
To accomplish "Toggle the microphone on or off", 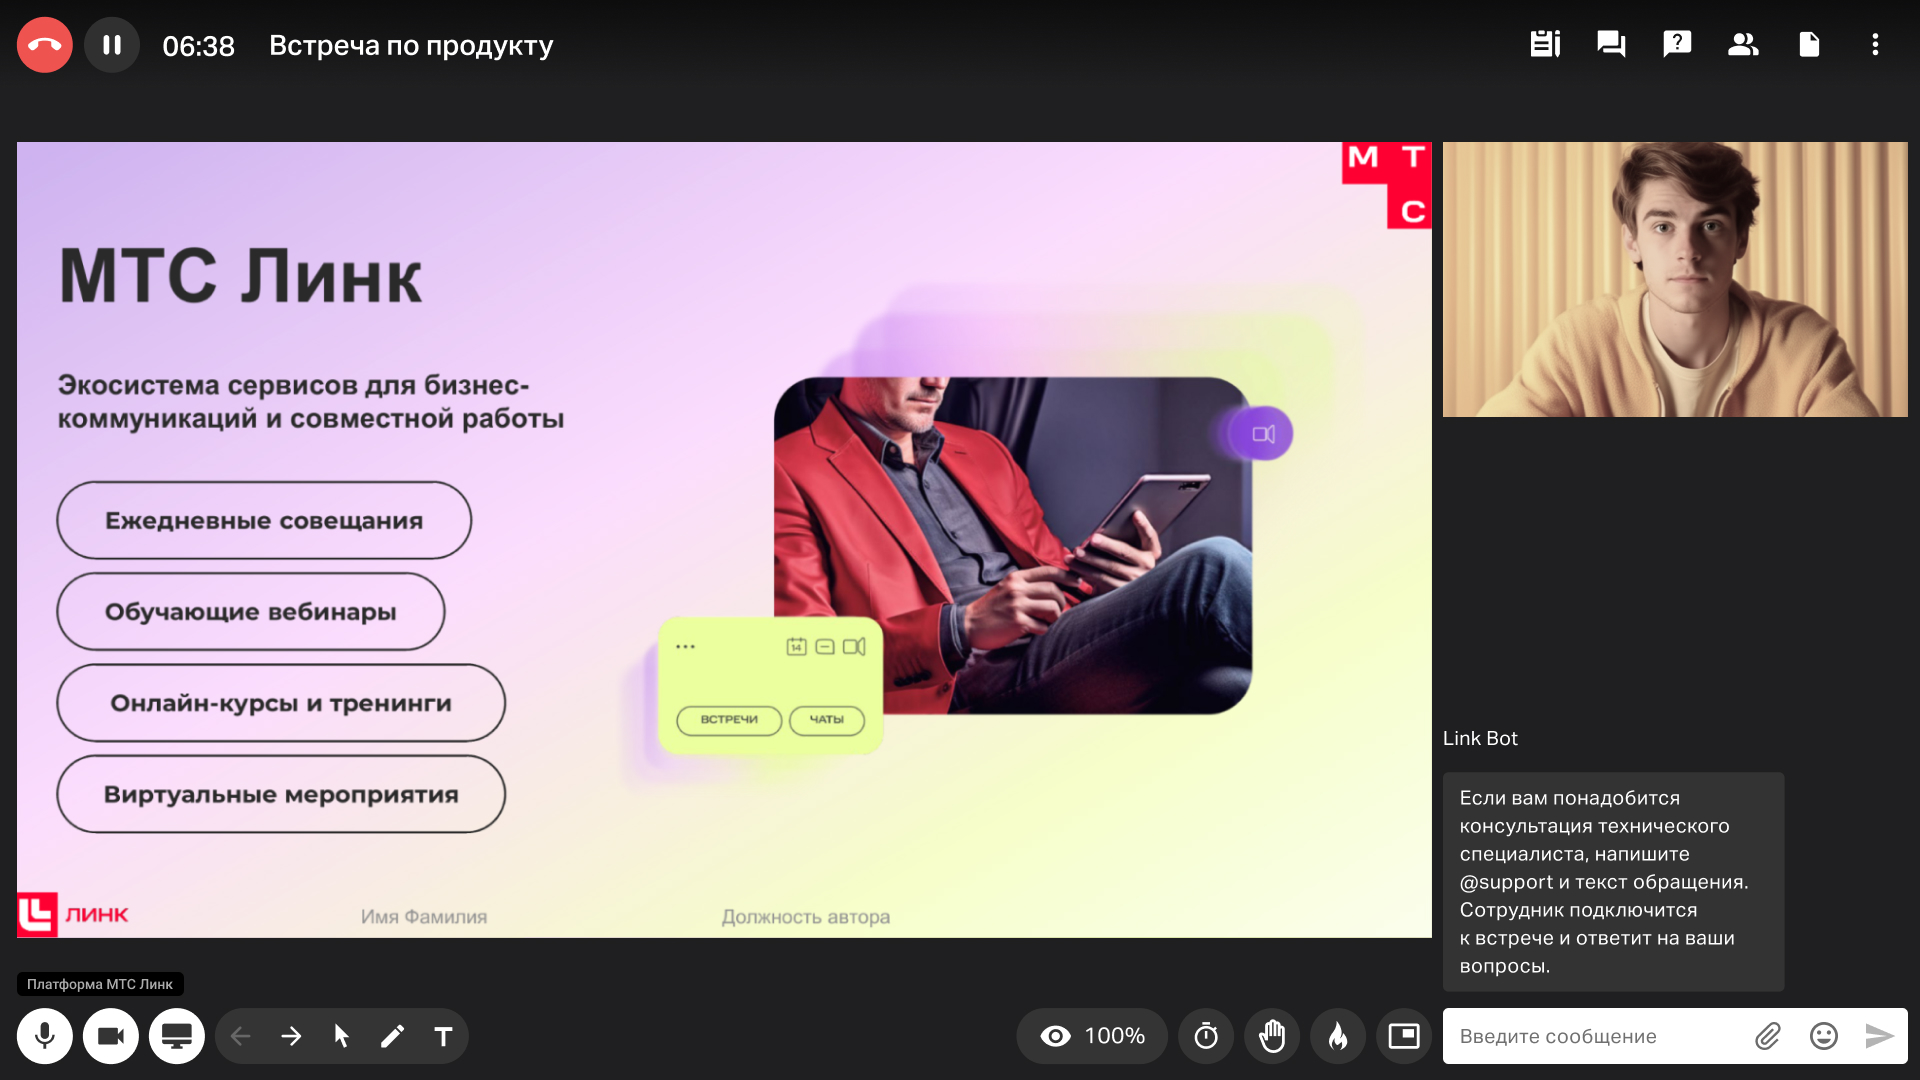I will [x=45, y=1036].
